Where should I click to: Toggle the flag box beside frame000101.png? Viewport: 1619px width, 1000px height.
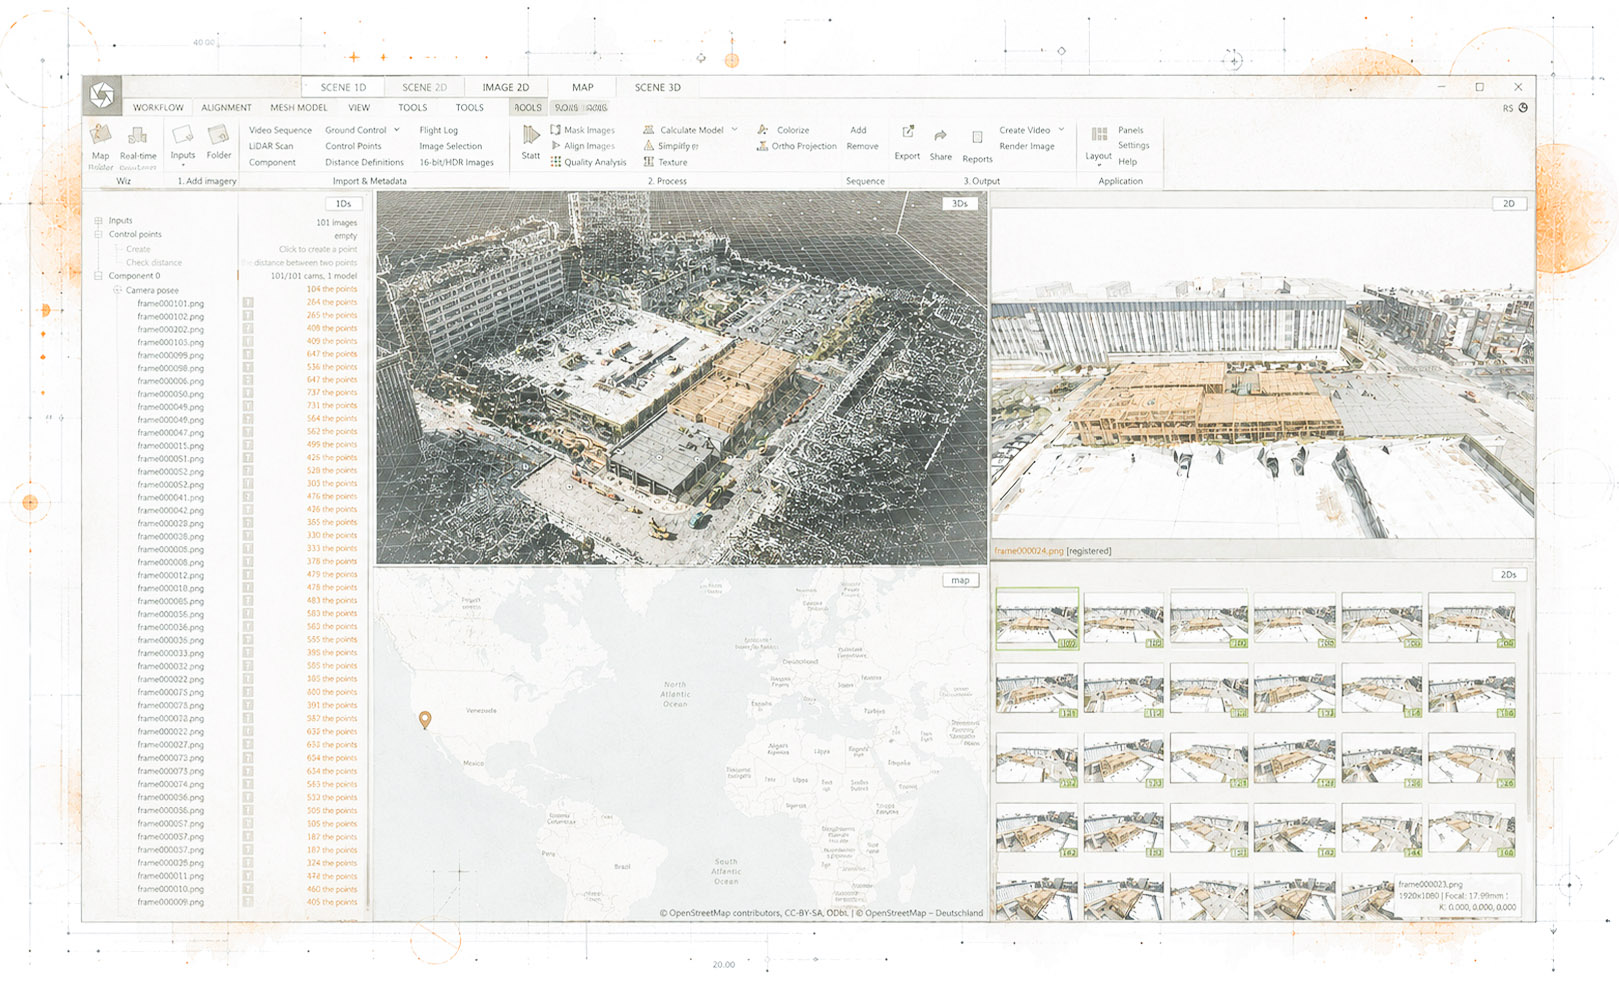click(x=248, y=302)
